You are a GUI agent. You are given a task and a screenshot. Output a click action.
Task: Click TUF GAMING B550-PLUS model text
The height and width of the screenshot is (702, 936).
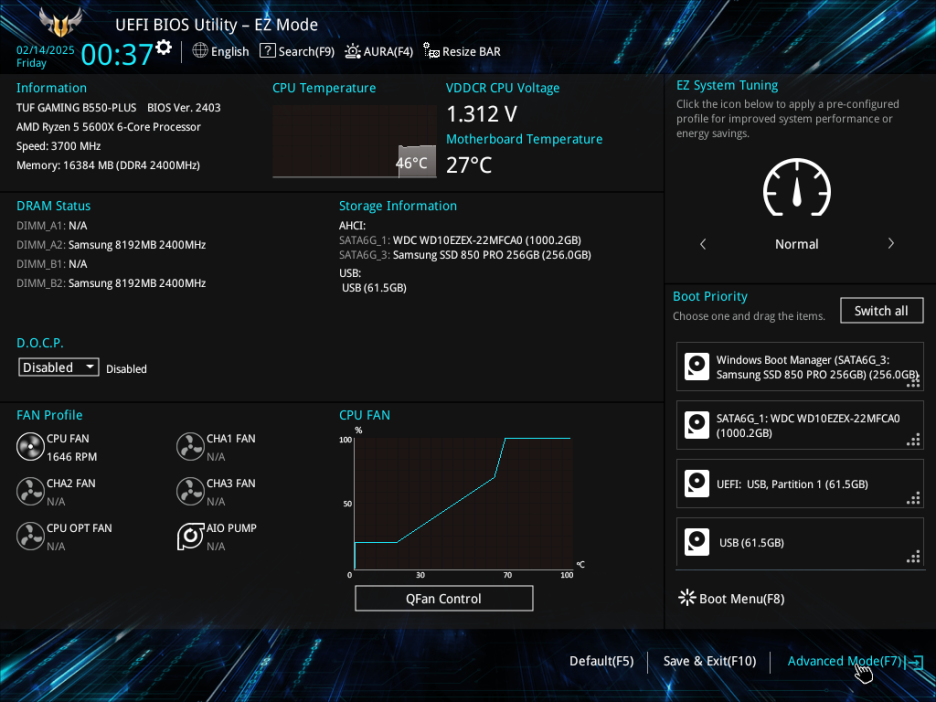76,107
